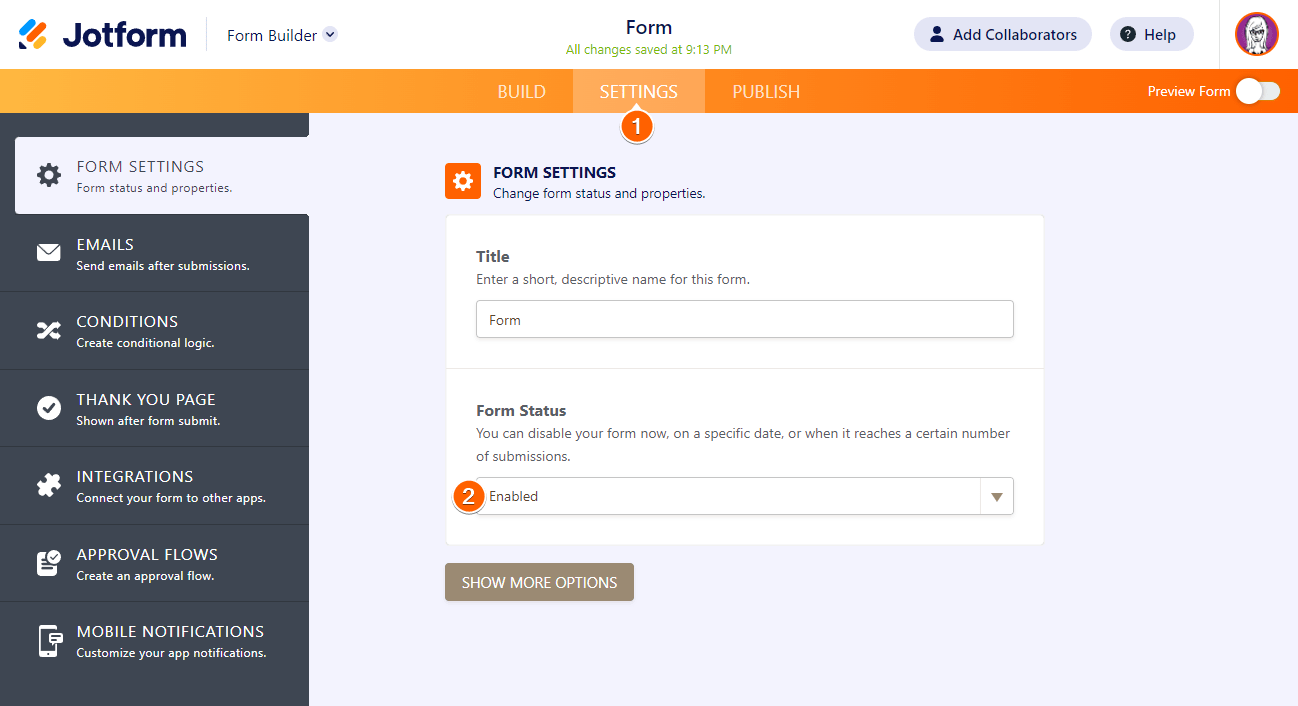Toggle the Preview Form switch
The image size is (1298, 706).
(1257, 91)
